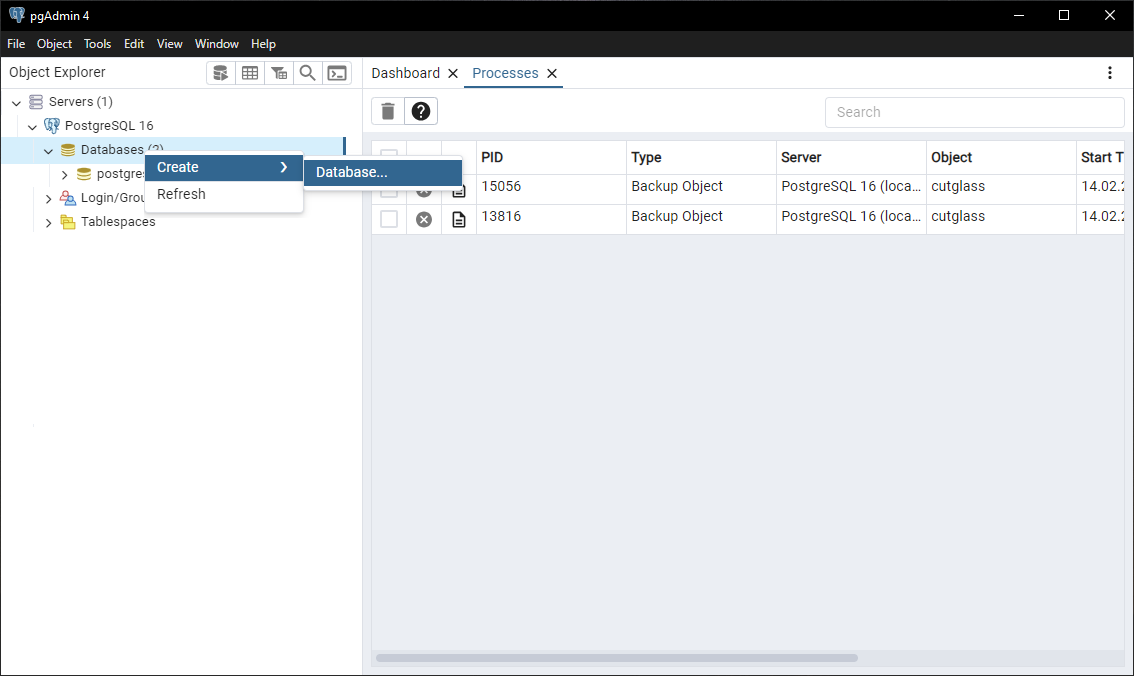This screenshot has width=1134, height=676.
Task: Tick the checkbox for process 13816
Action: pos(389,219)
